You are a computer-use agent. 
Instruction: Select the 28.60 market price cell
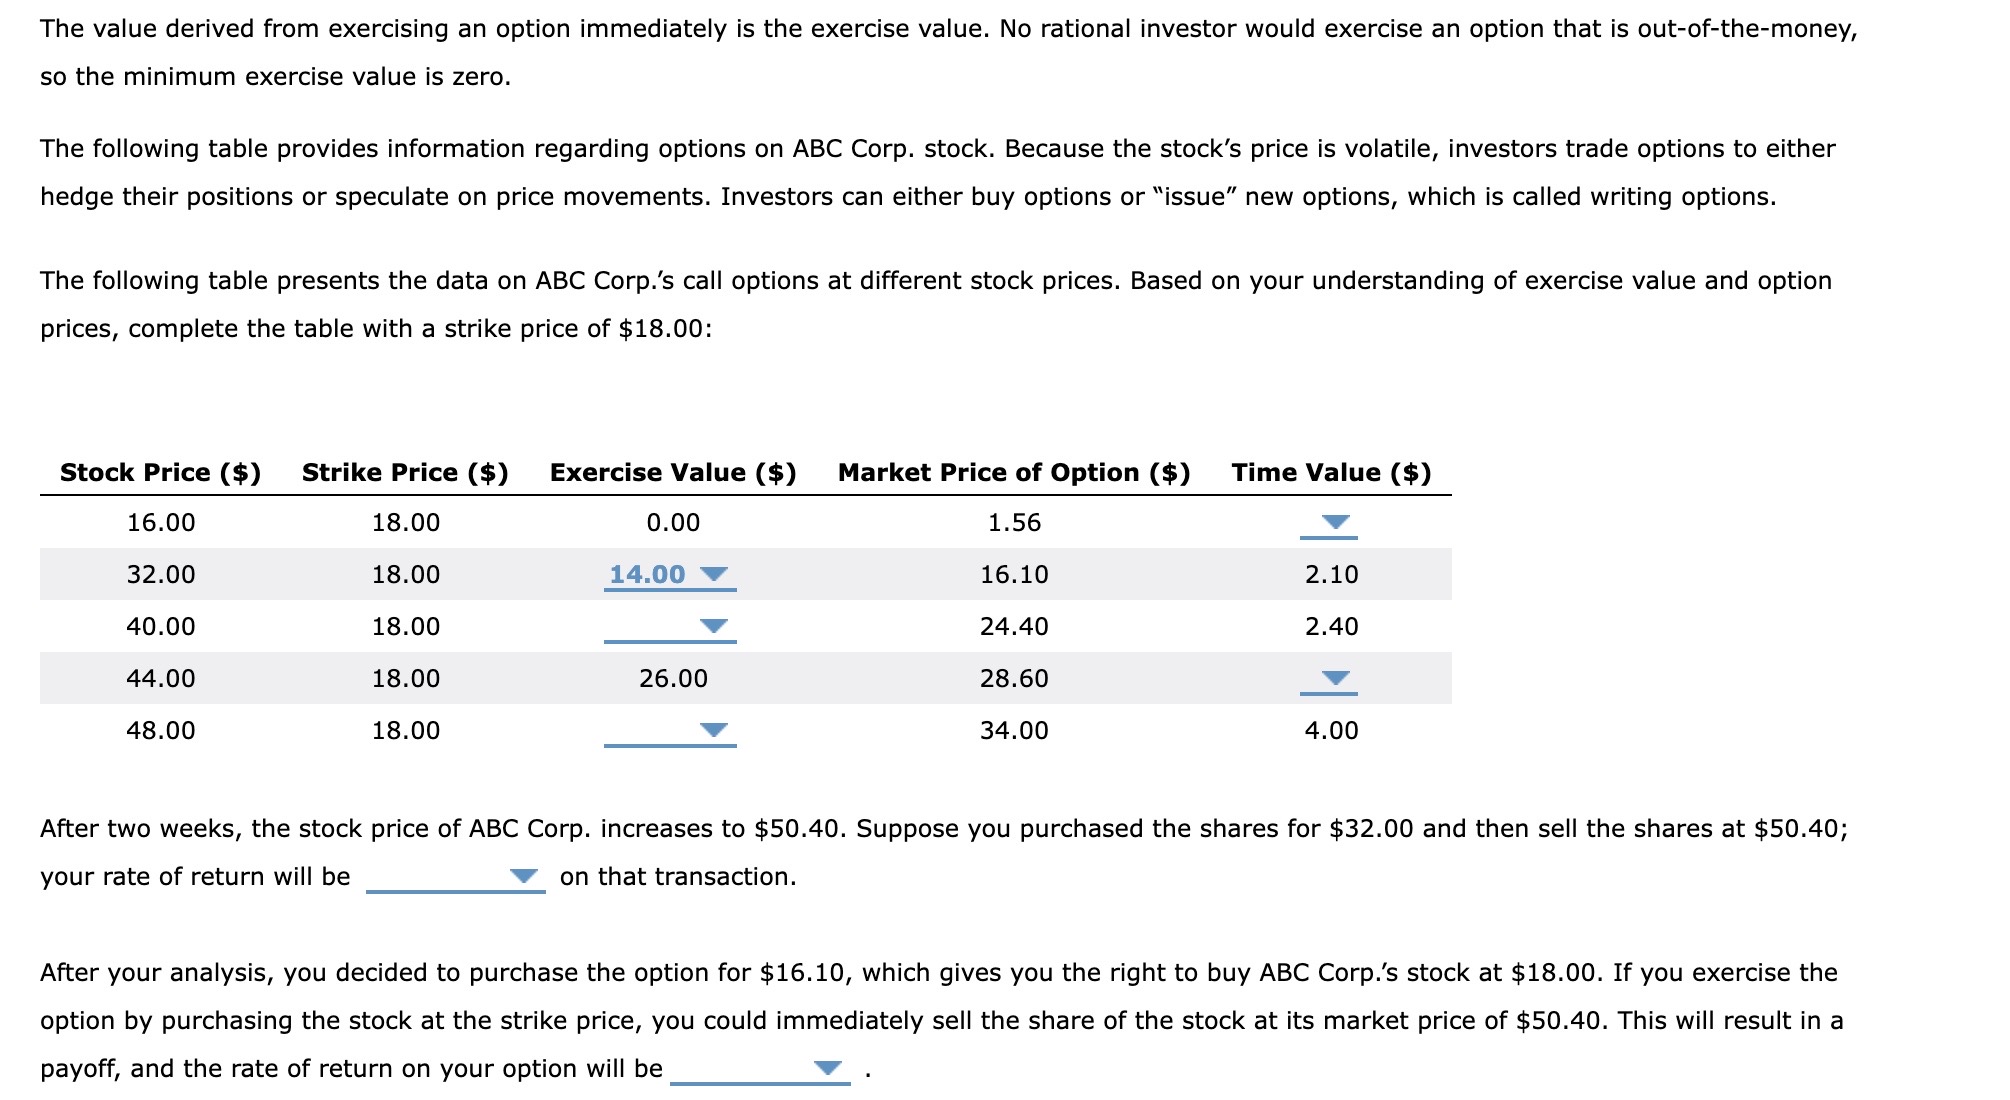click(1014, 679)
